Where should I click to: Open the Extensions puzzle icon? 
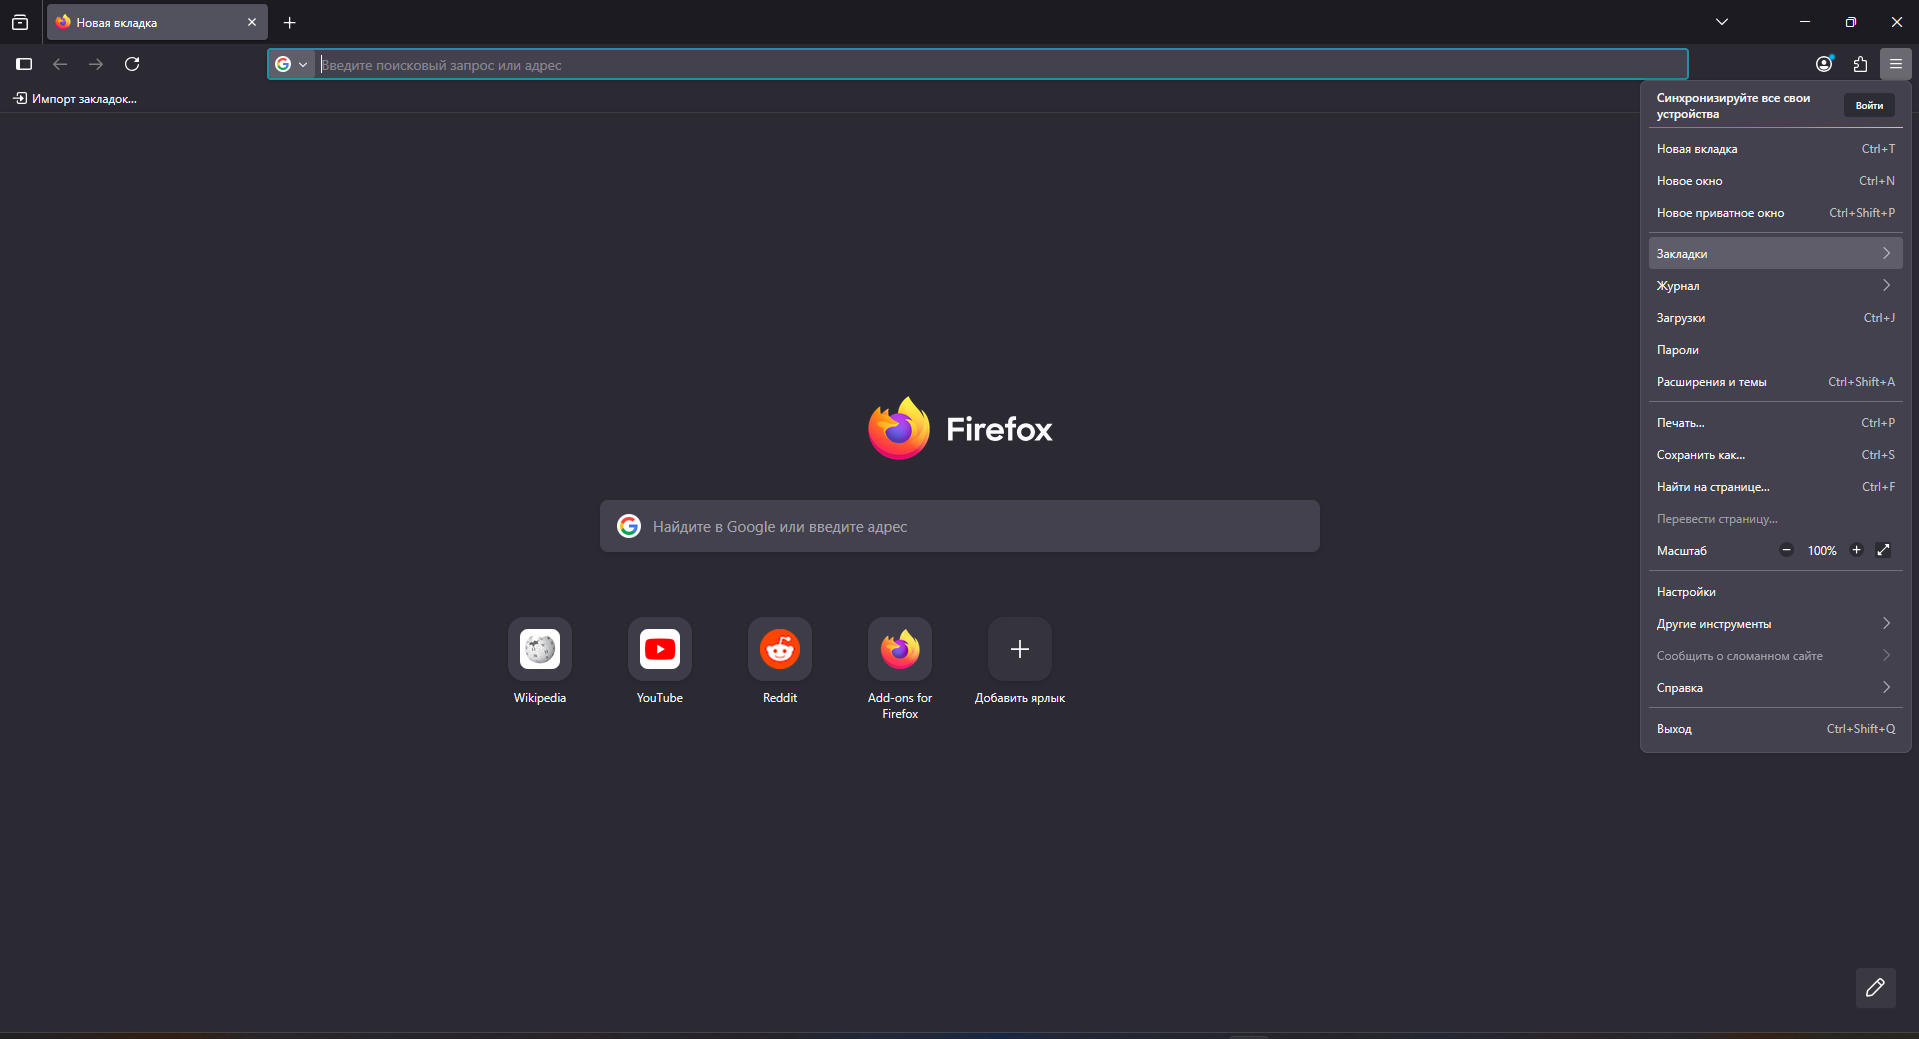1860,64
